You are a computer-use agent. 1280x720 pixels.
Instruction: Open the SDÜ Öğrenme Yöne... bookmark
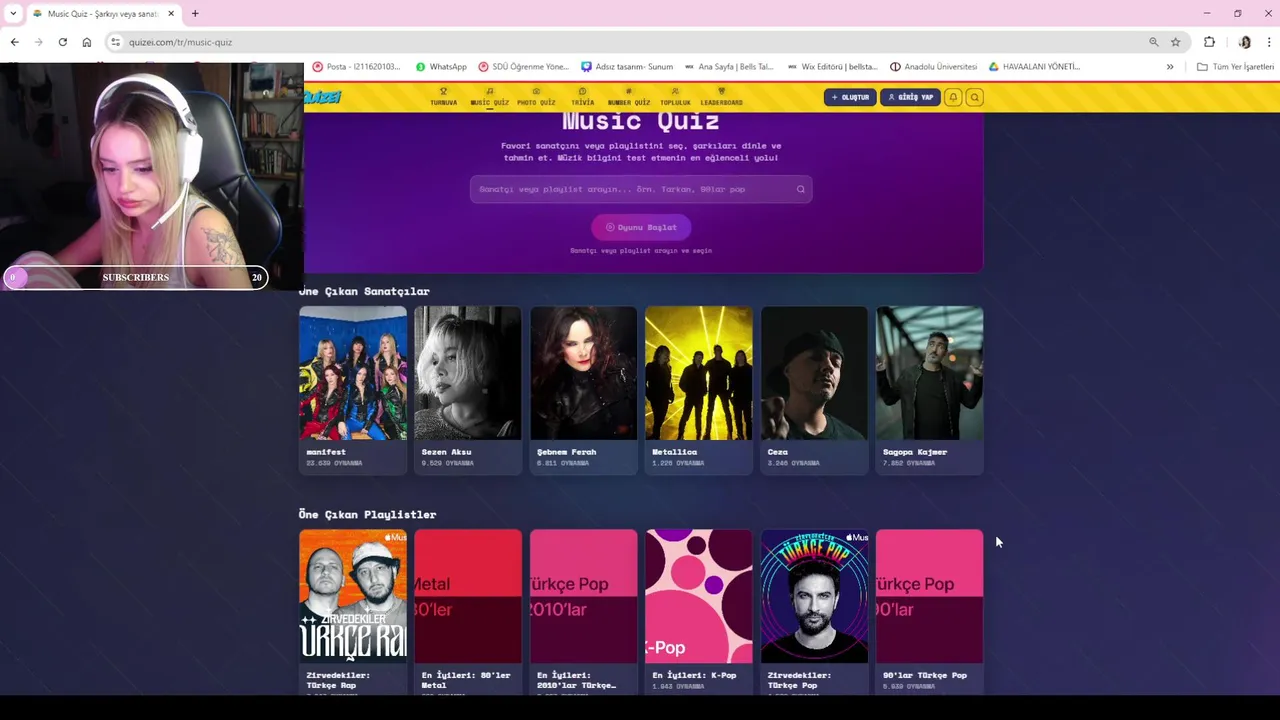pos(523,67)
